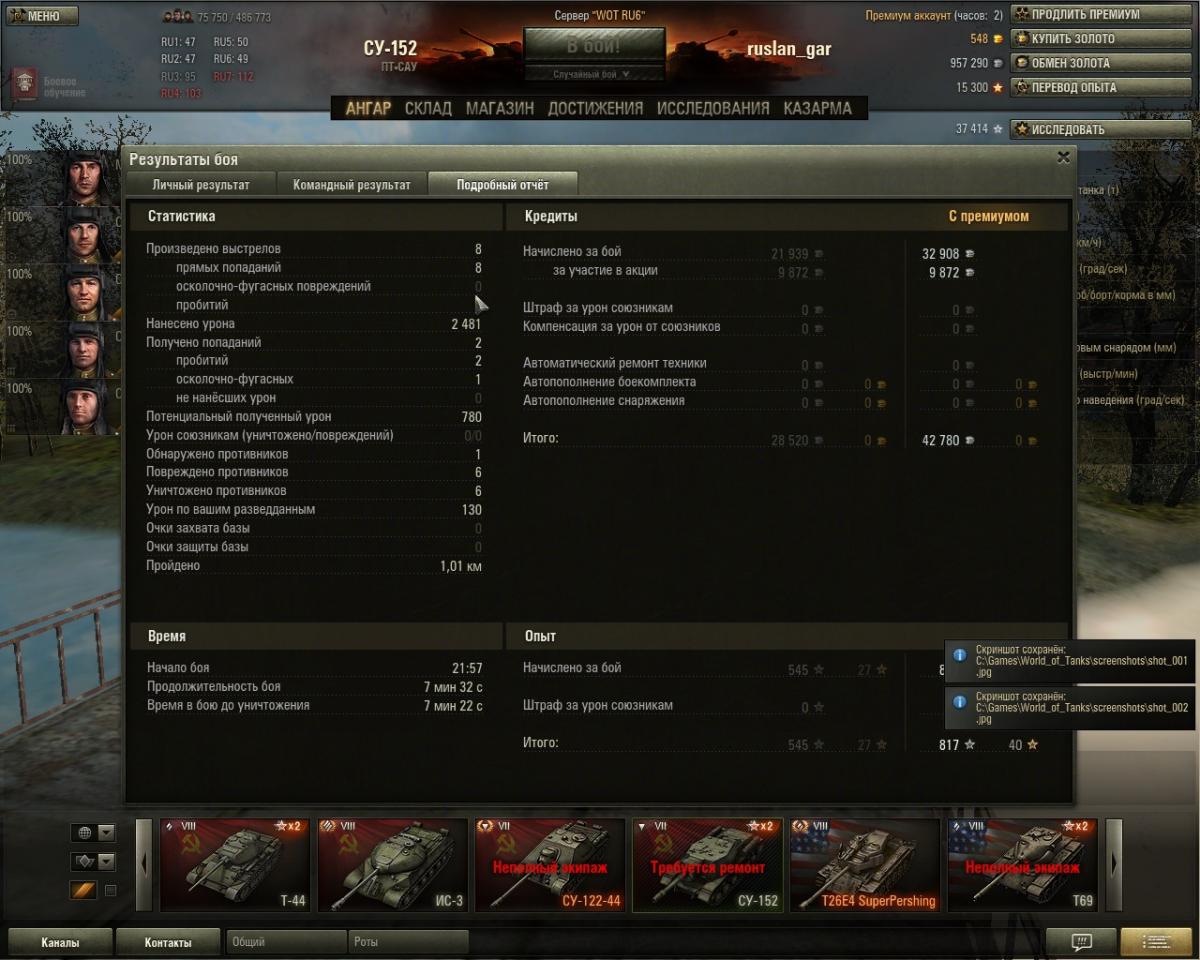This screenshot has height=960, width=1200.
Task: Click the credits icon next to 957 290
Action: pos(998,63)
